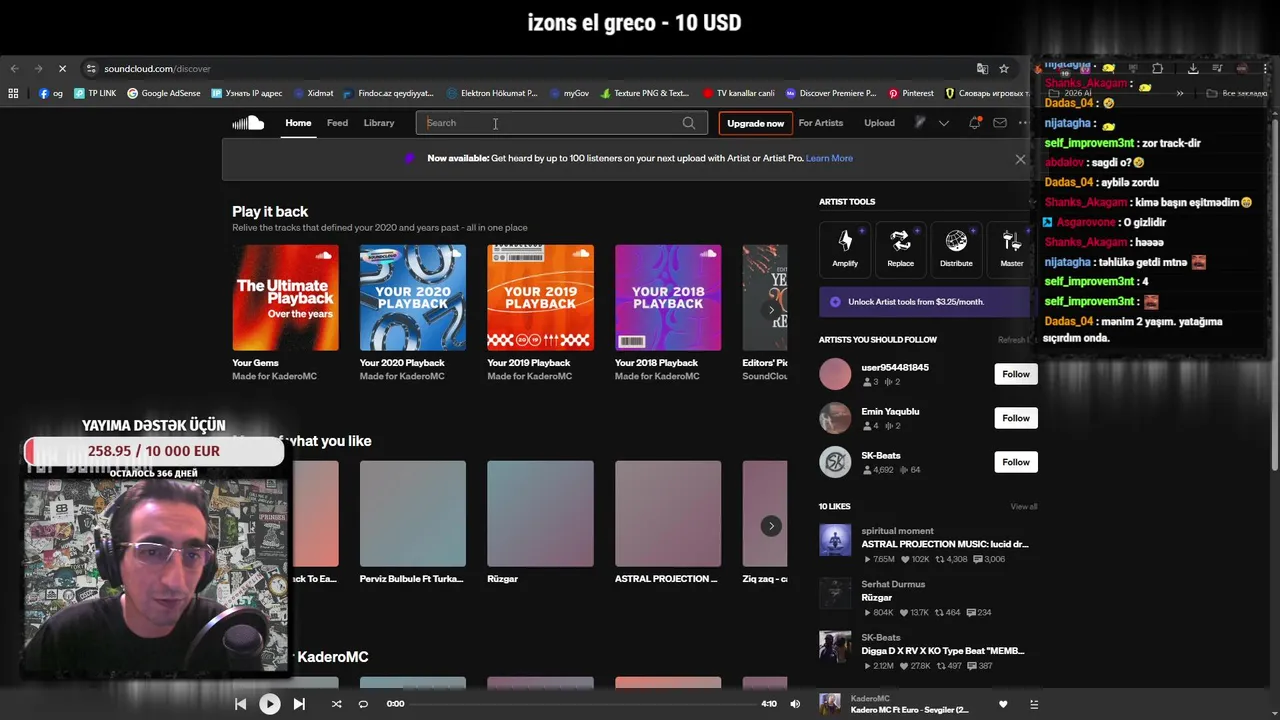Skip to next track
The height and width of the screenshot is (720, 1280).
coord(298,704)
